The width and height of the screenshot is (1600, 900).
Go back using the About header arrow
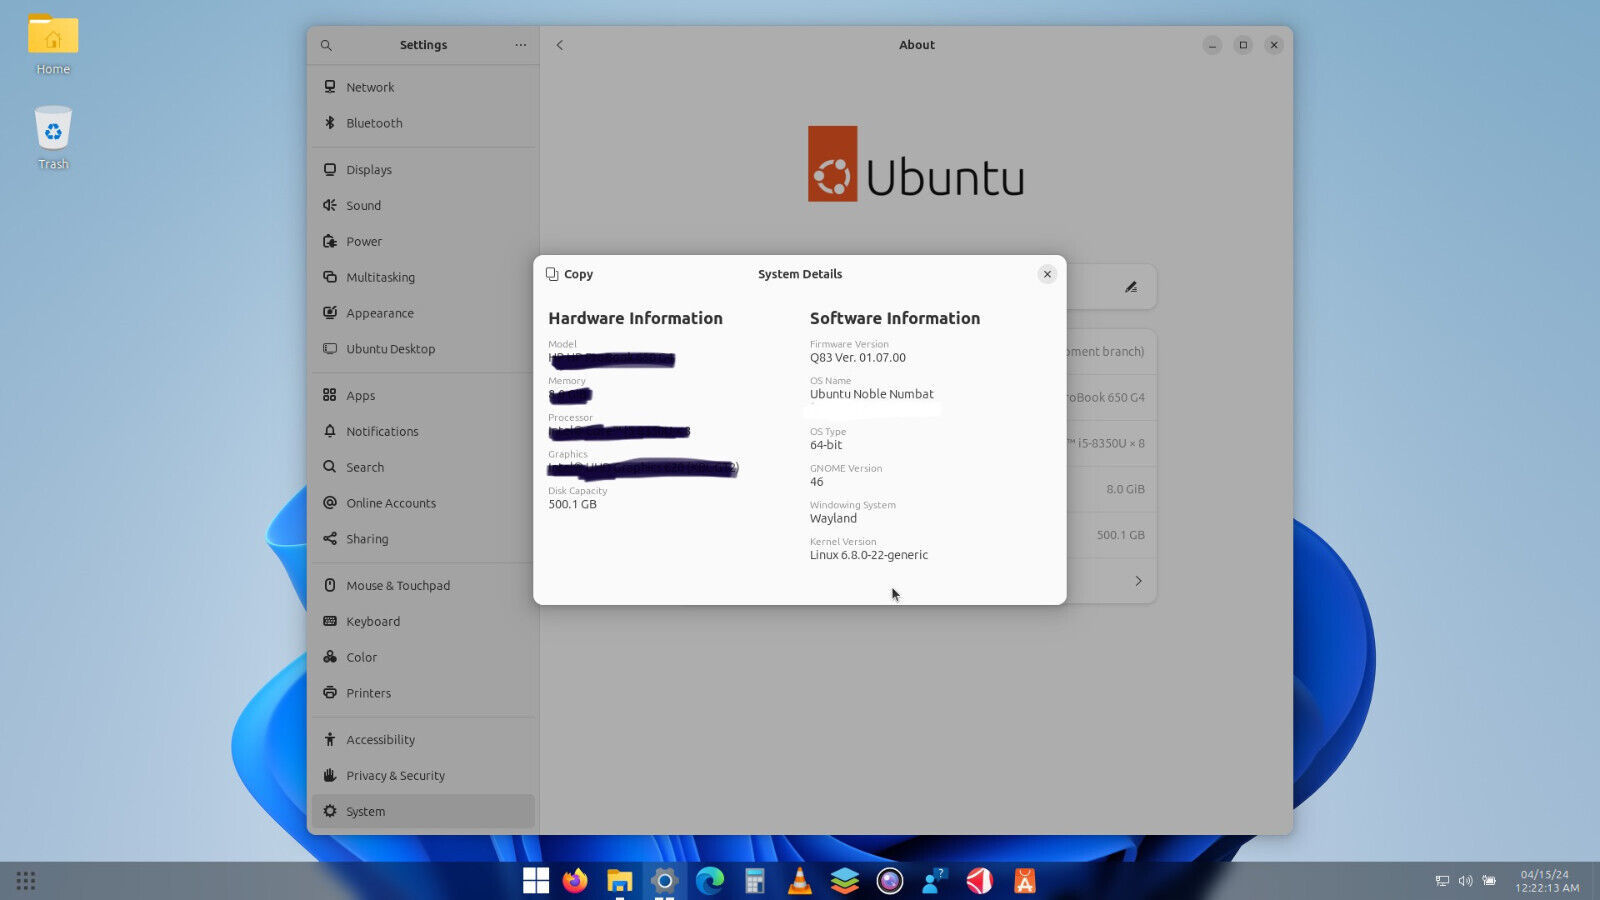560,45
